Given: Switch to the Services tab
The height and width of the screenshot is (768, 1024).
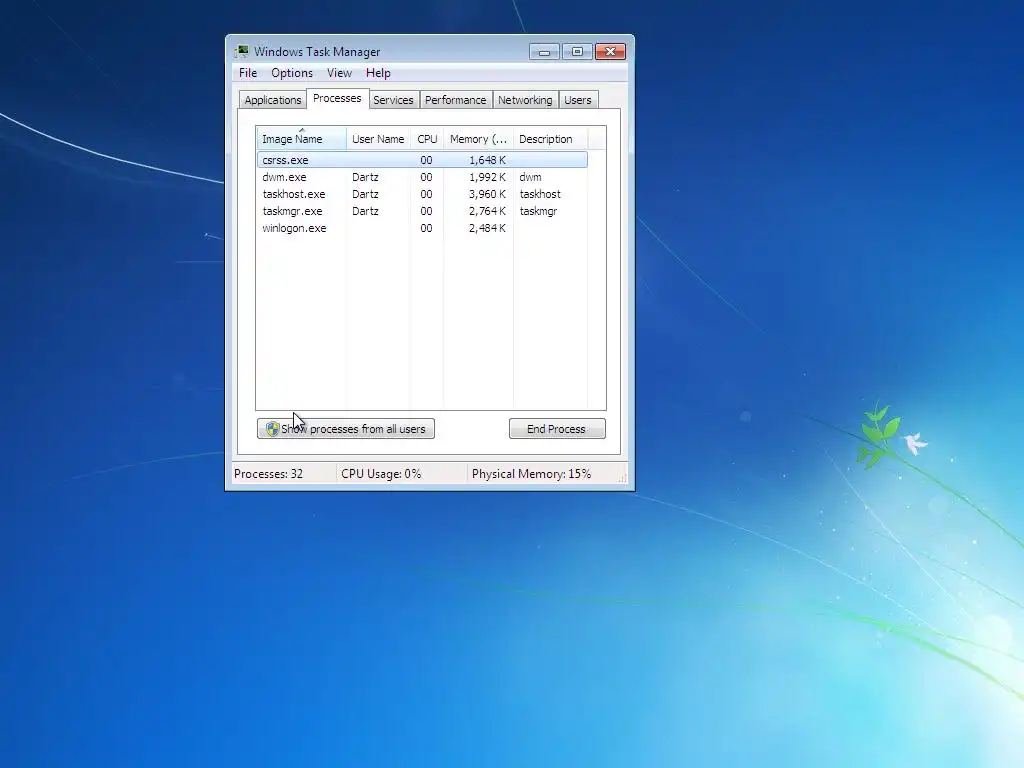Looking at the screenshot, I should pyautogui.click(x=393, y=100).
